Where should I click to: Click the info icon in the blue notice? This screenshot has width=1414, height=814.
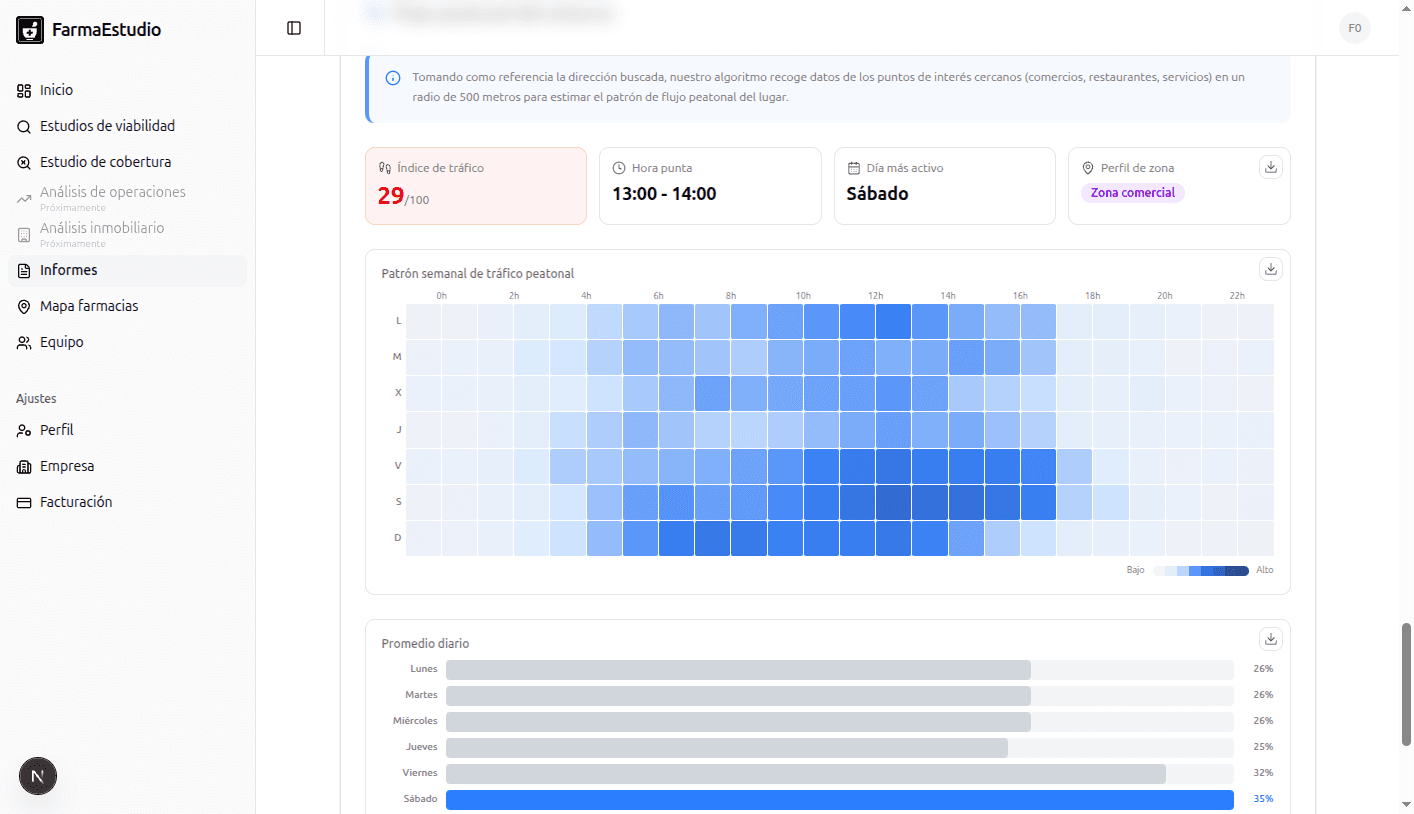393,78
